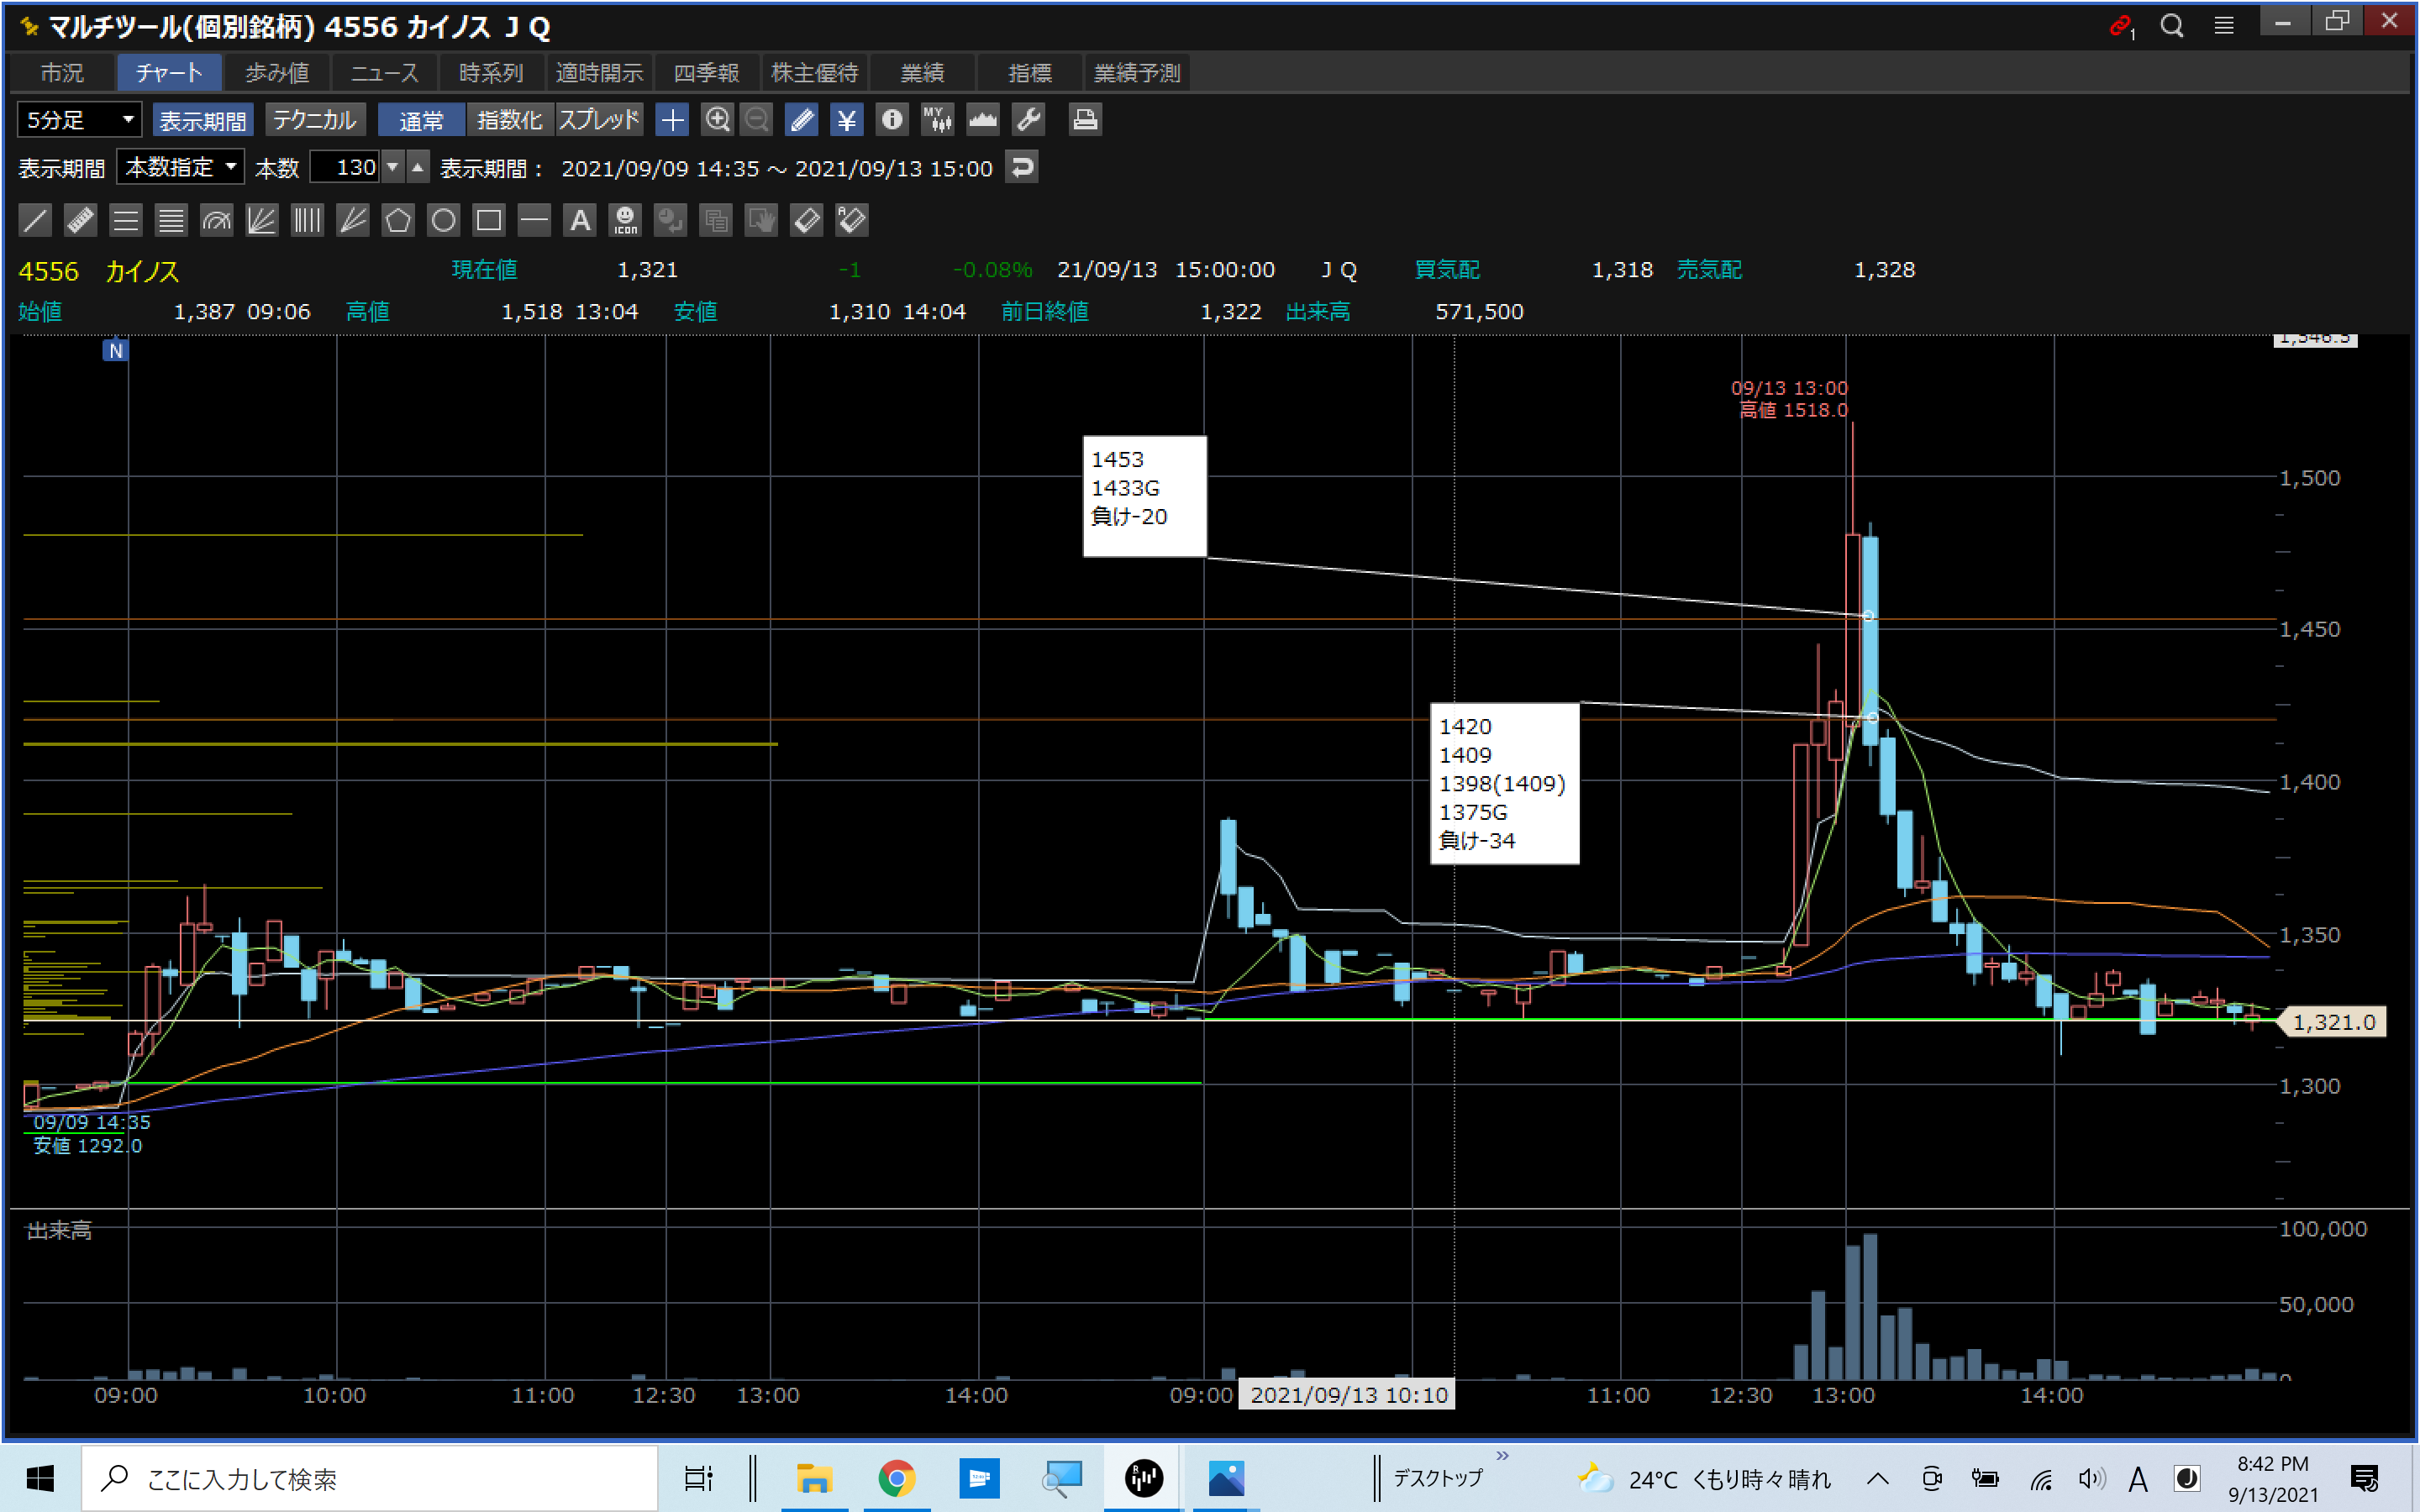Open Chrome from the taskbar
Screen dimensions: 2420x1512
tap(896, 1477)
